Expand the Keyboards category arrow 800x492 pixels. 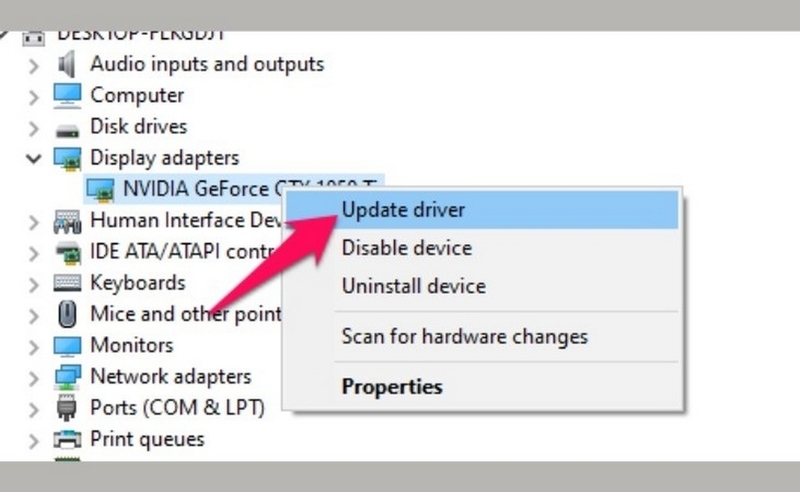(33, 284)
